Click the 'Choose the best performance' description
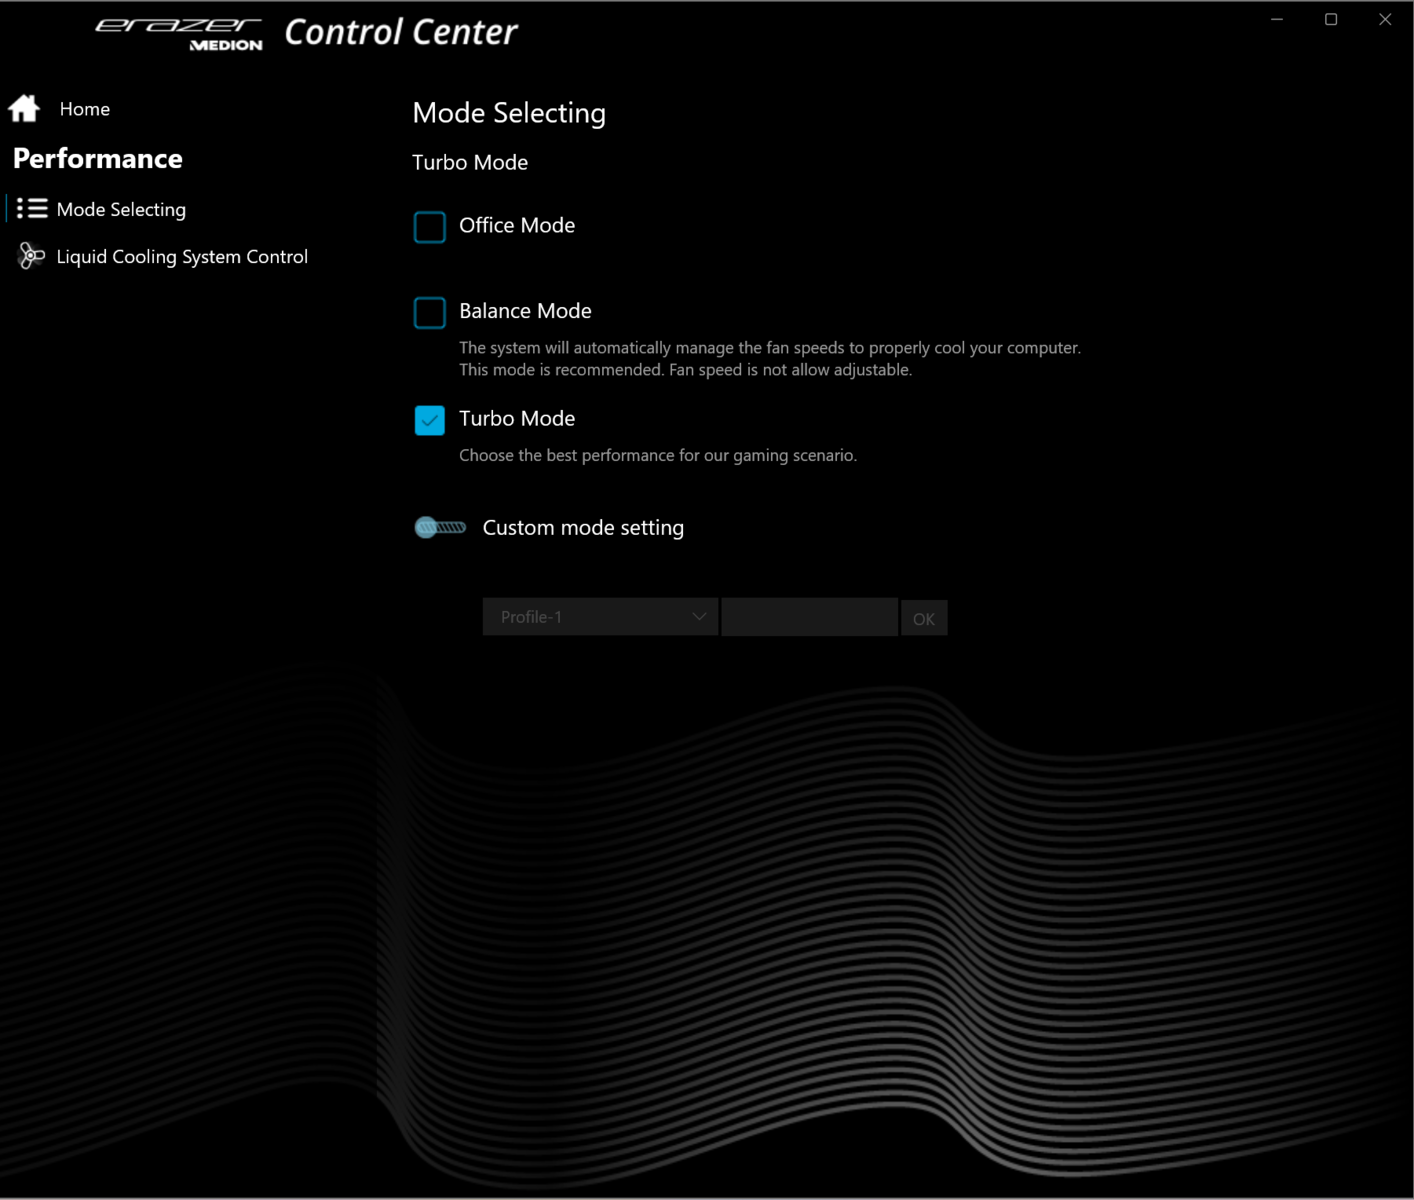Image resolution: width=1414 pixels, height=1200 pixels. 658,455
